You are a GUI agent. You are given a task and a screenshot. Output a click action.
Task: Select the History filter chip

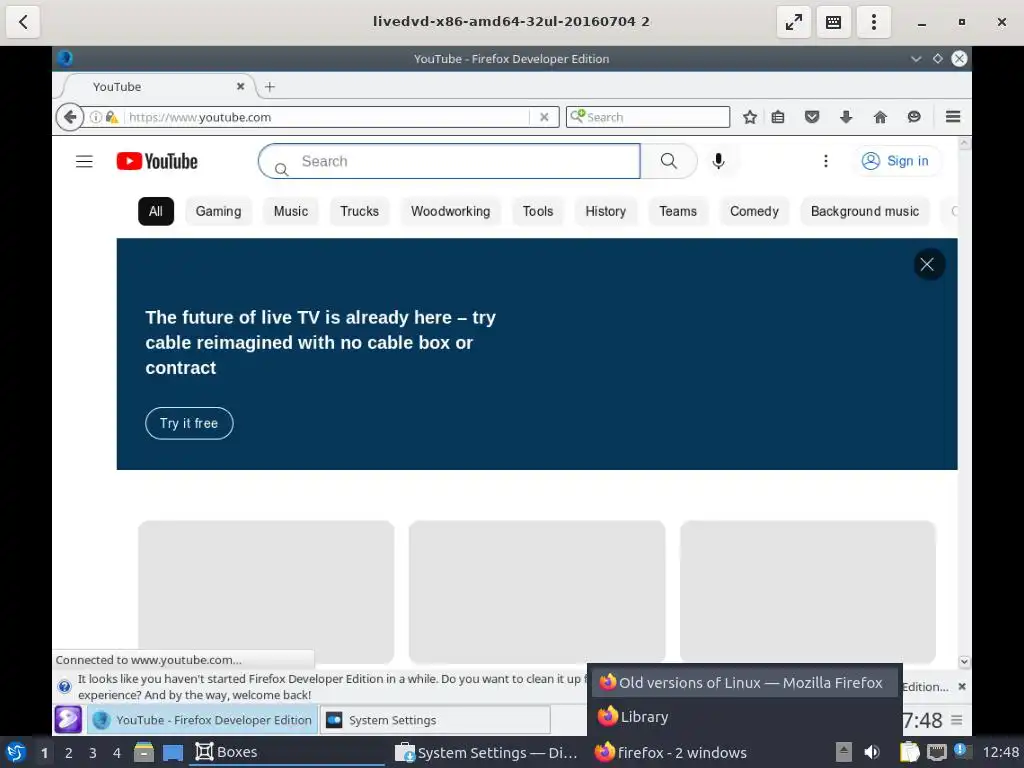[x=605, y=211]
